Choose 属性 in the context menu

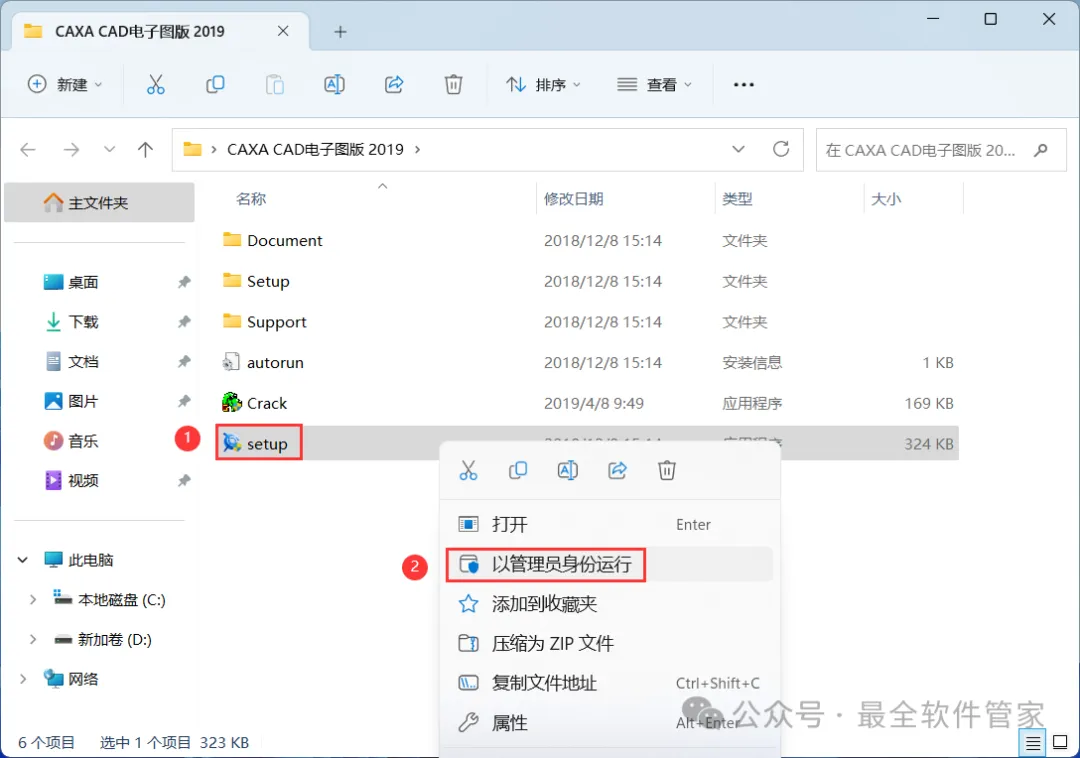609,723
